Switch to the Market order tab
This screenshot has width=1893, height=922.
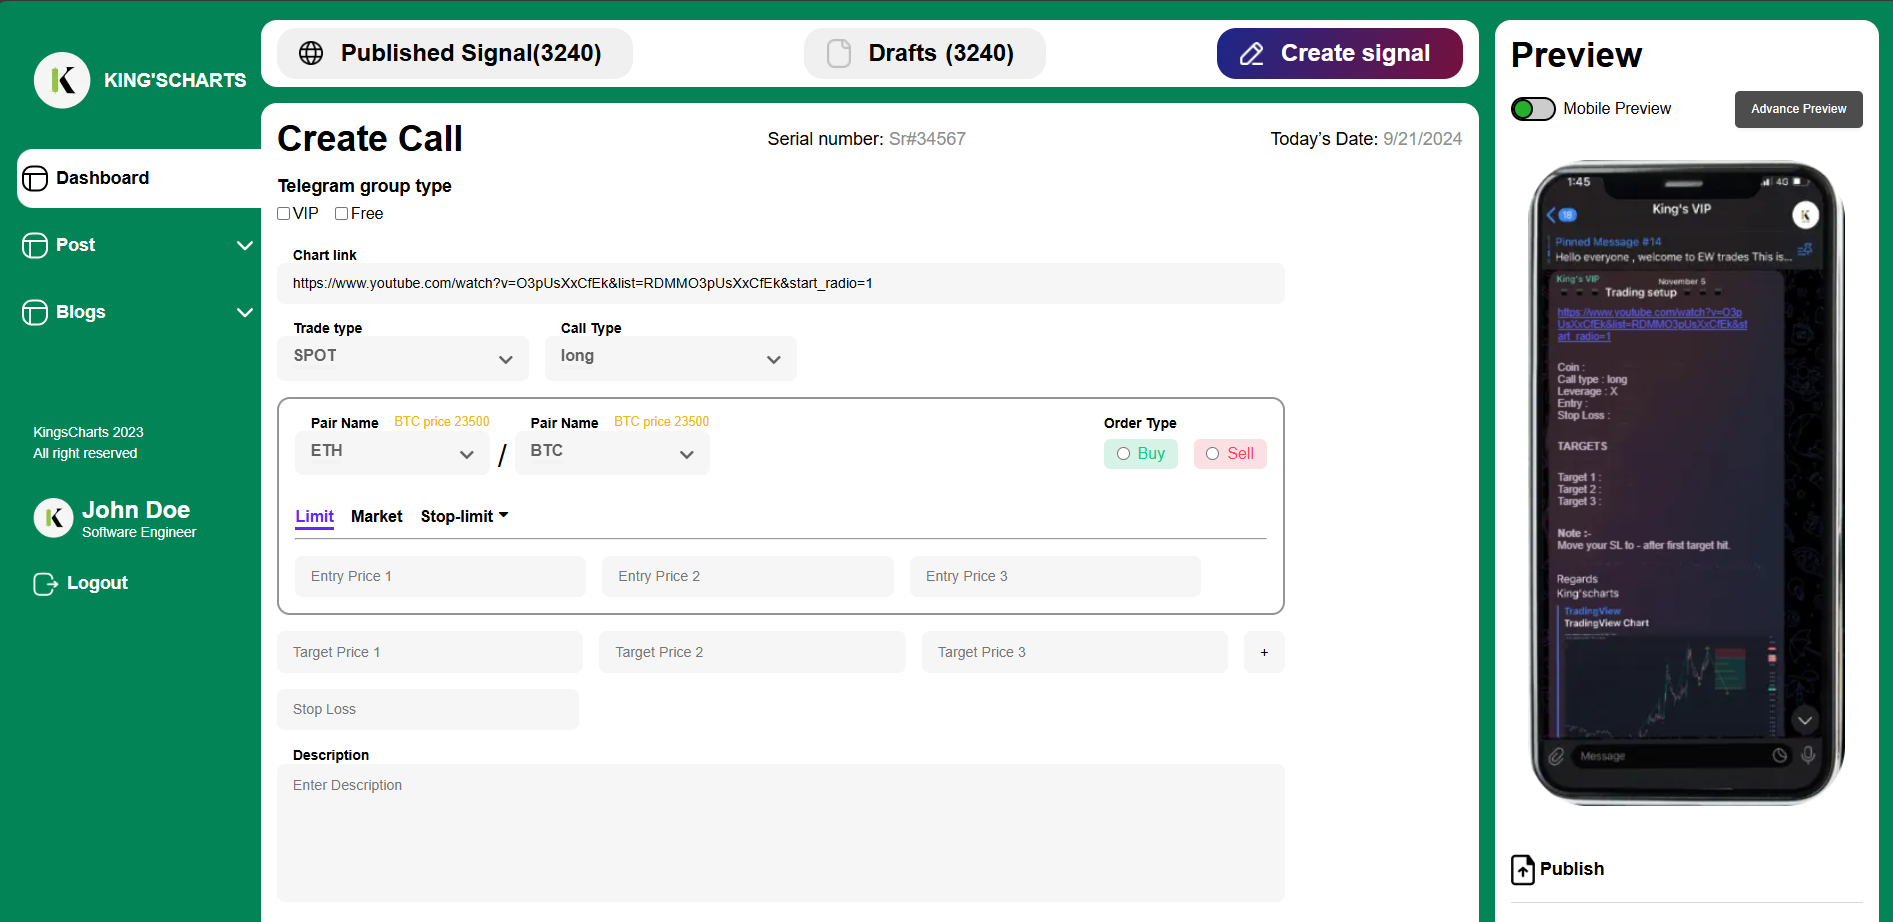(376, 516)
